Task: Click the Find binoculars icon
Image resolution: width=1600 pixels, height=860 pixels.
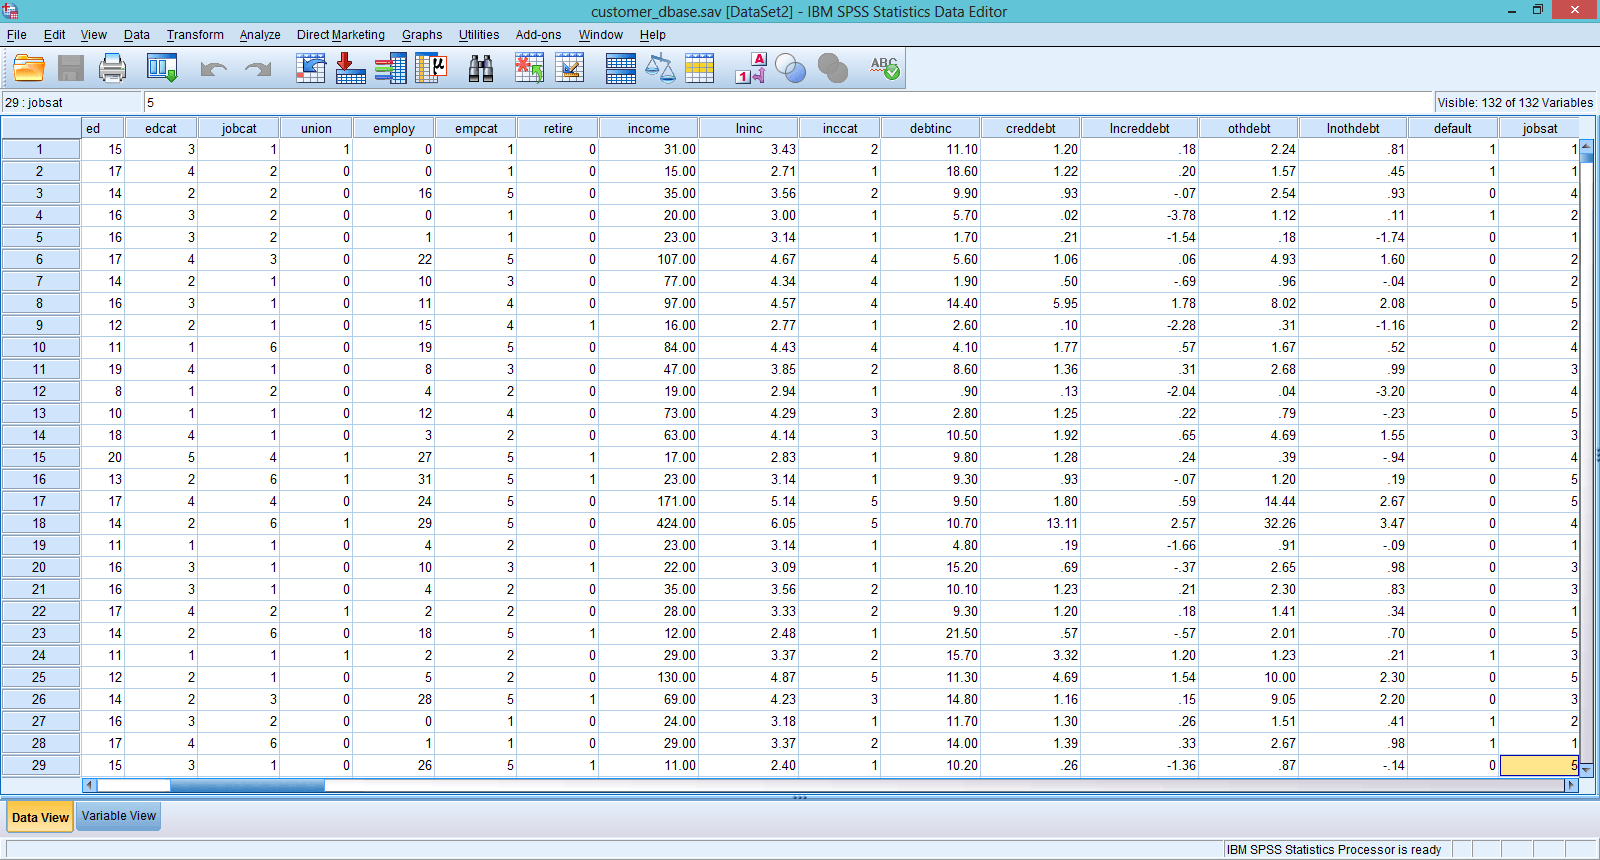Action: click(481, 68)
